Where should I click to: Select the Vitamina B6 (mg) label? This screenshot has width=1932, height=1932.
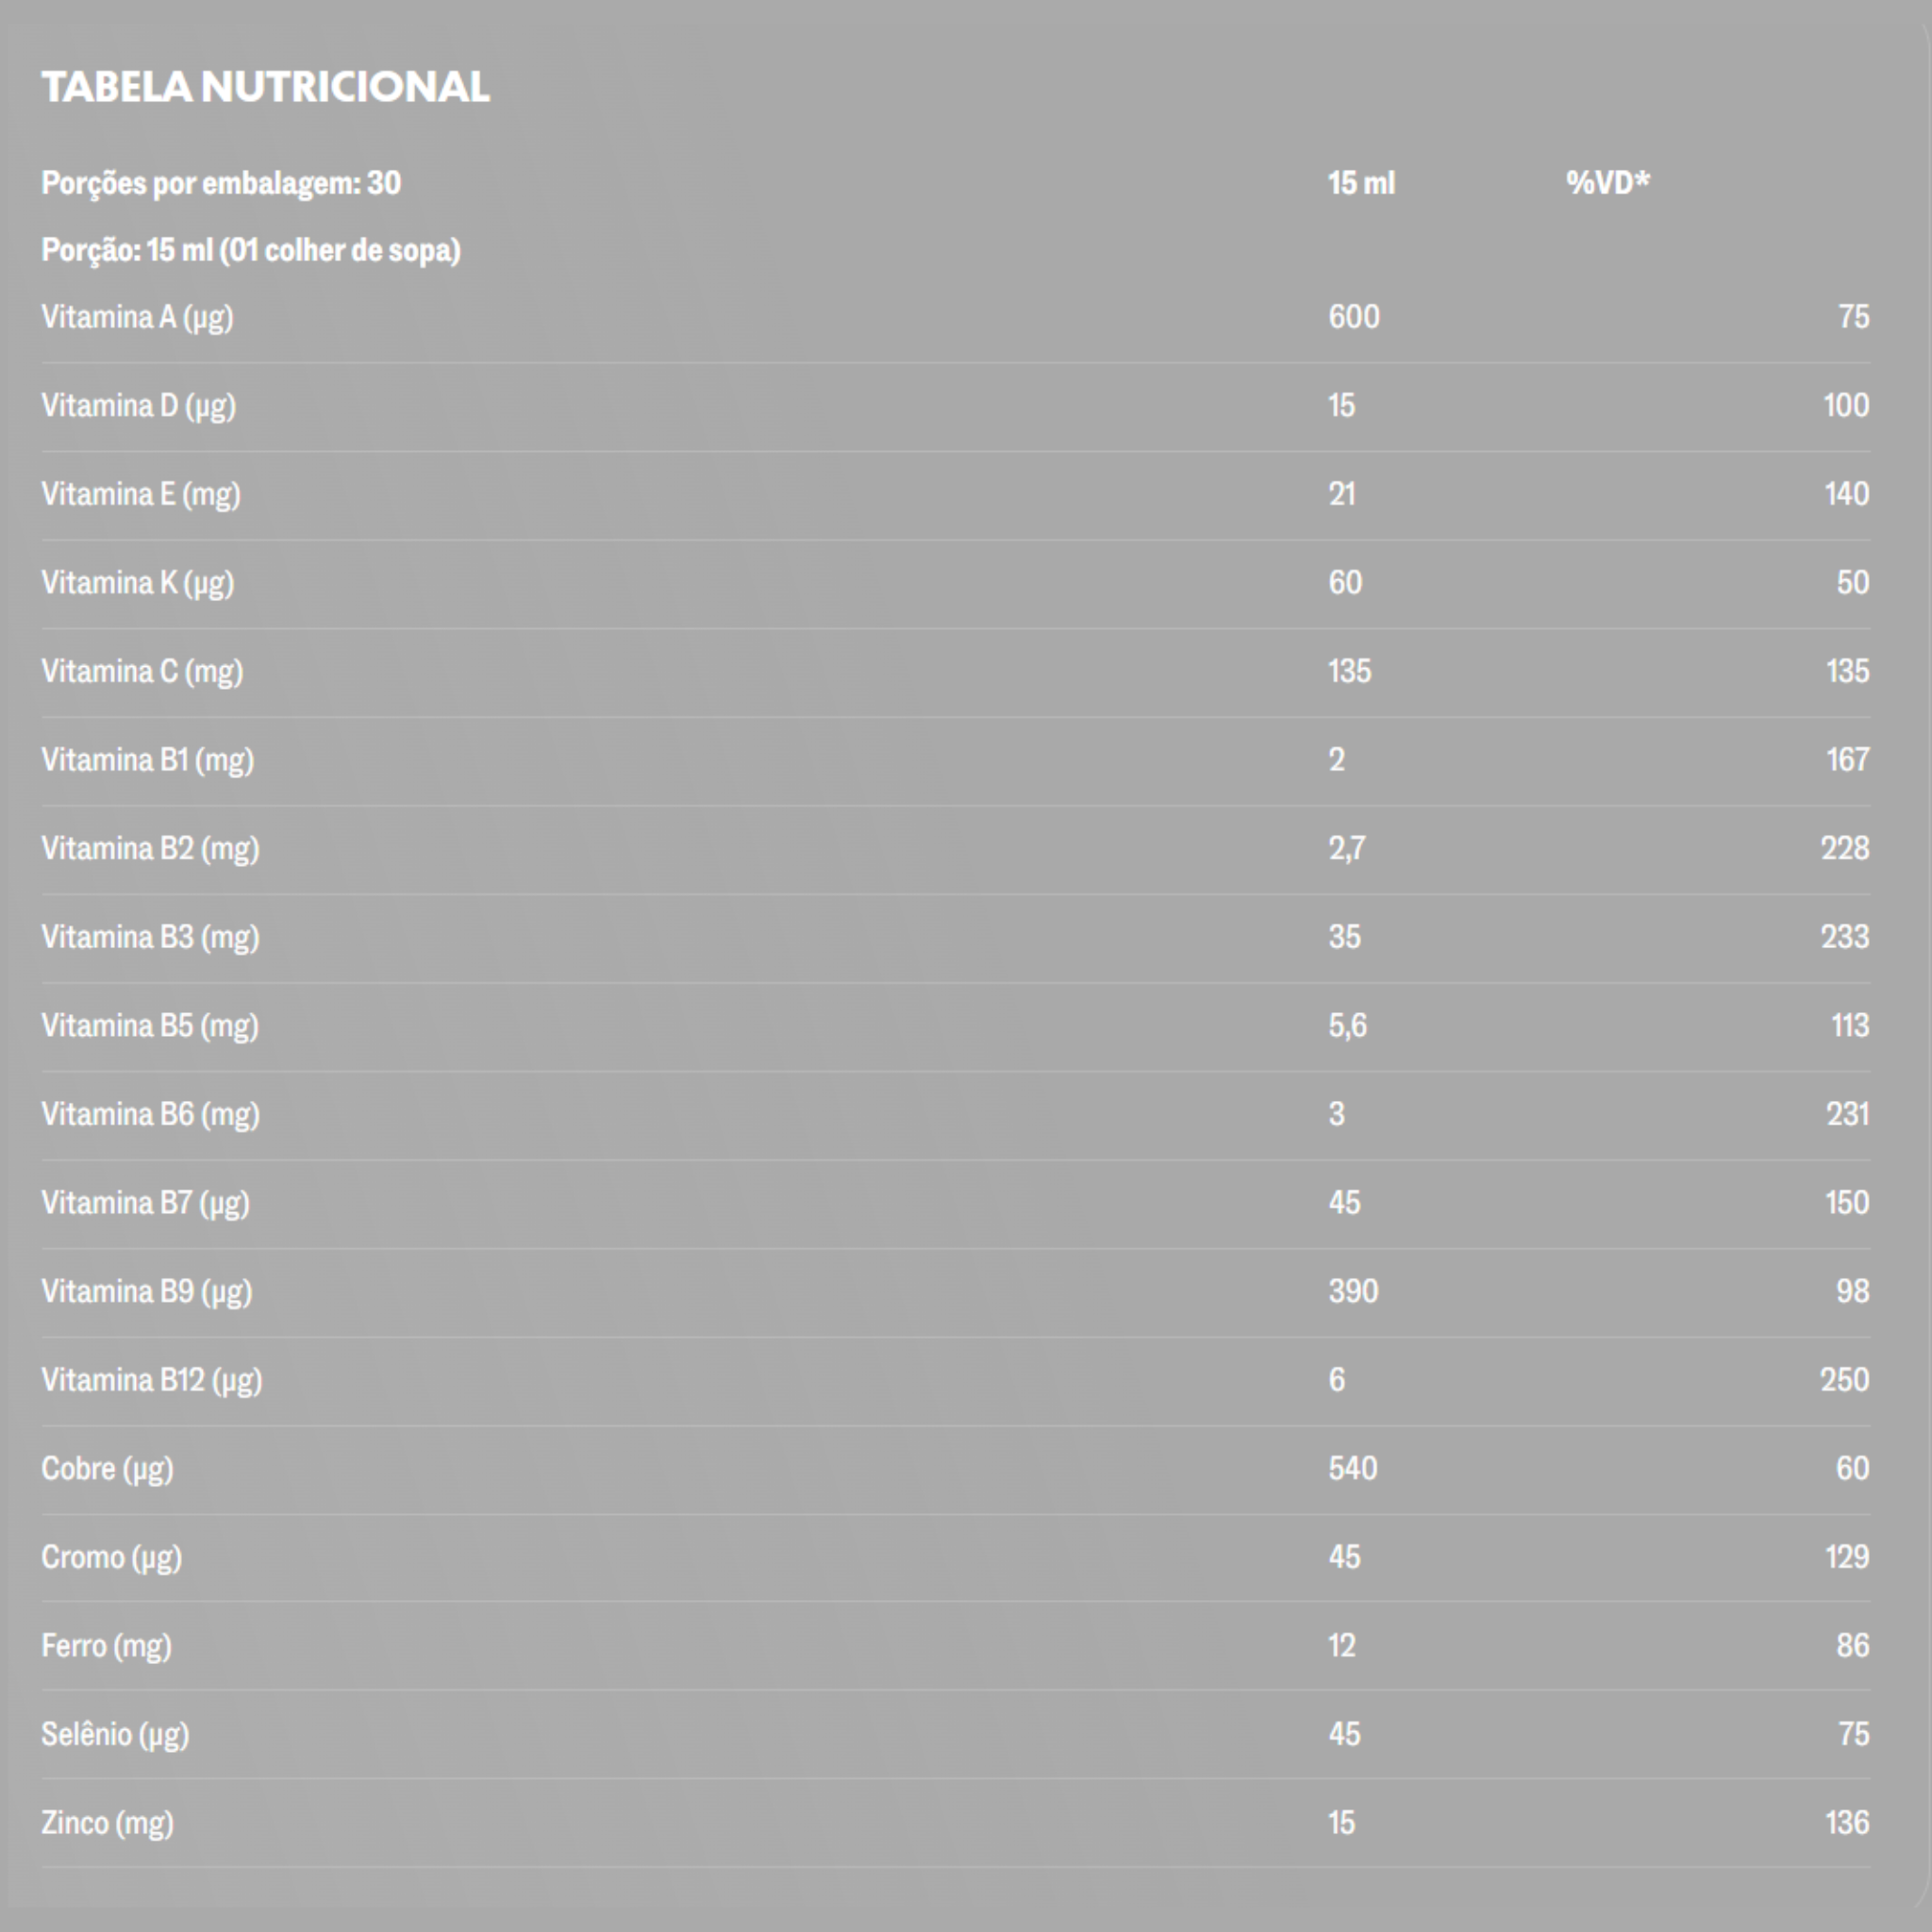point(150,1114)
